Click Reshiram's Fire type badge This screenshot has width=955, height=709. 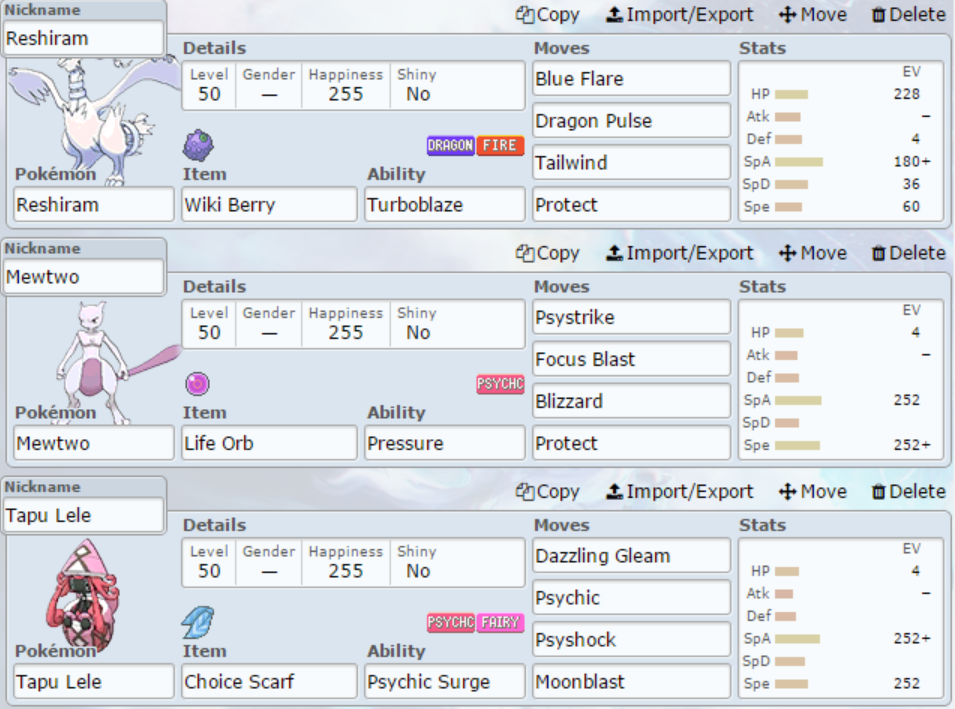500,146
